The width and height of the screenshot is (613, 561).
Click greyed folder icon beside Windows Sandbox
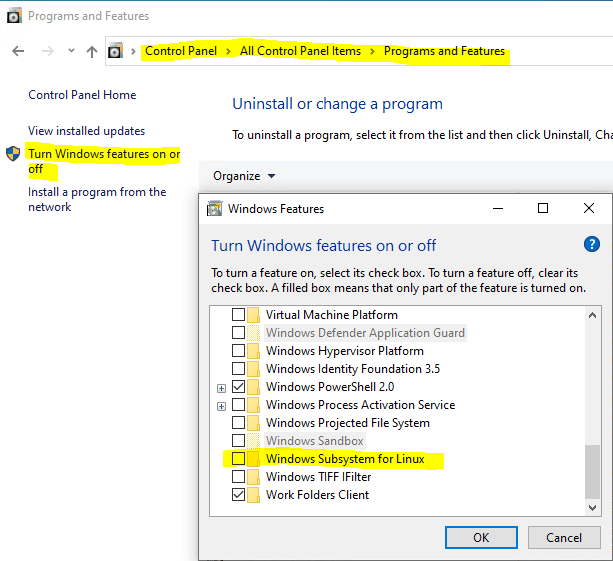click(x=253, y=441)
